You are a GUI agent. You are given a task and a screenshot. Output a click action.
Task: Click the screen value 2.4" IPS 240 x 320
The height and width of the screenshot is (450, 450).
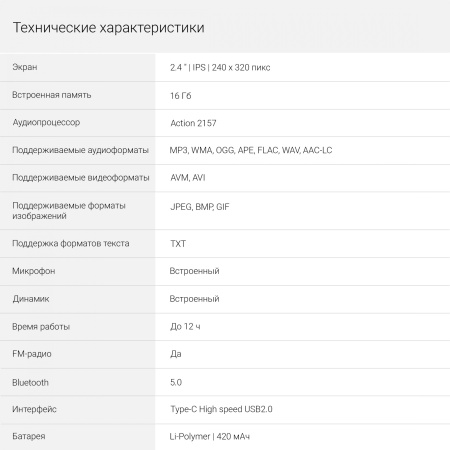pyautogui.click(x=220, y=67)
